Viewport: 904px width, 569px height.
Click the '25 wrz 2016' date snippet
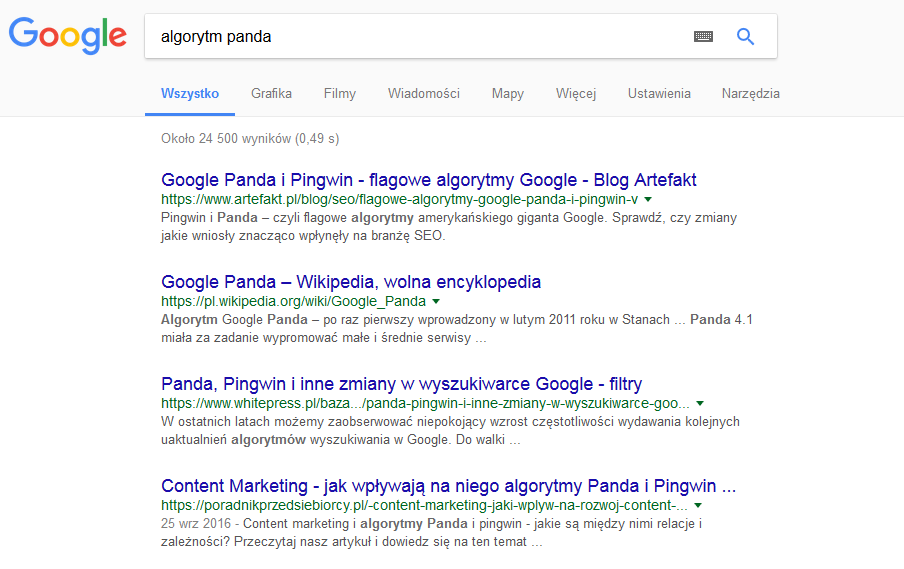(195, 523)
